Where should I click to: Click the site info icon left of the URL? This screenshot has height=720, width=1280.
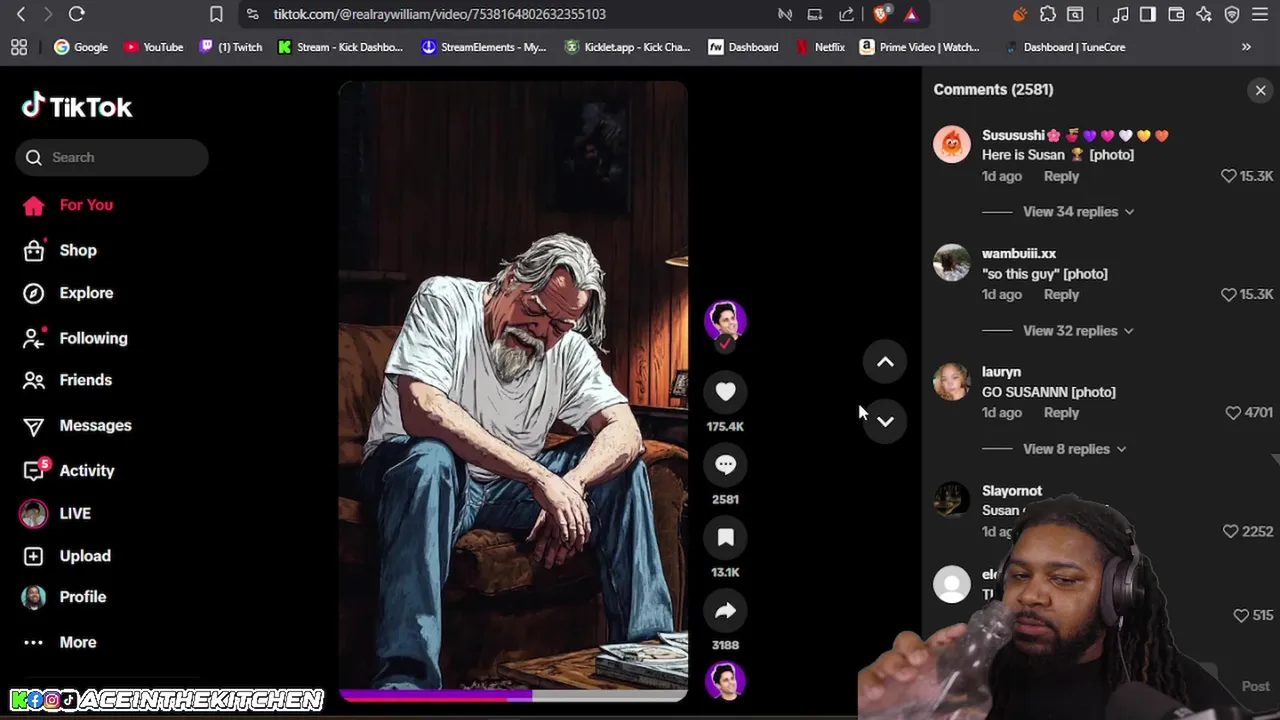click(252, 14)
